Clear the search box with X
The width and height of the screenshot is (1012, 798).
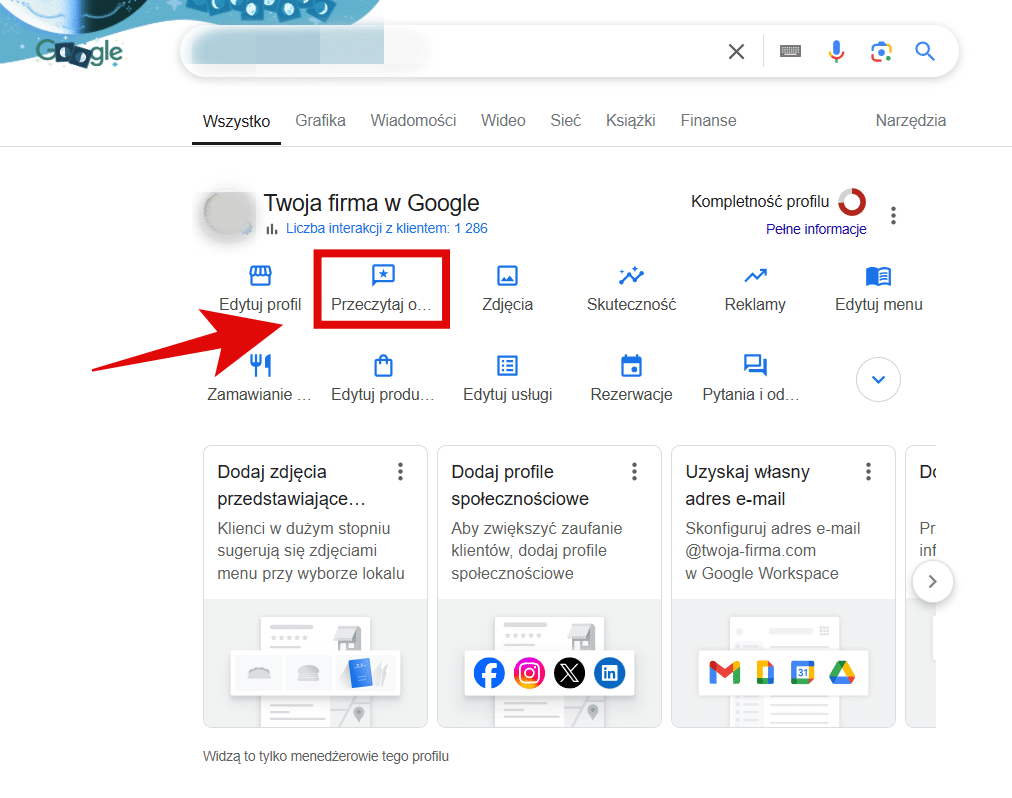tap(736, 52)
